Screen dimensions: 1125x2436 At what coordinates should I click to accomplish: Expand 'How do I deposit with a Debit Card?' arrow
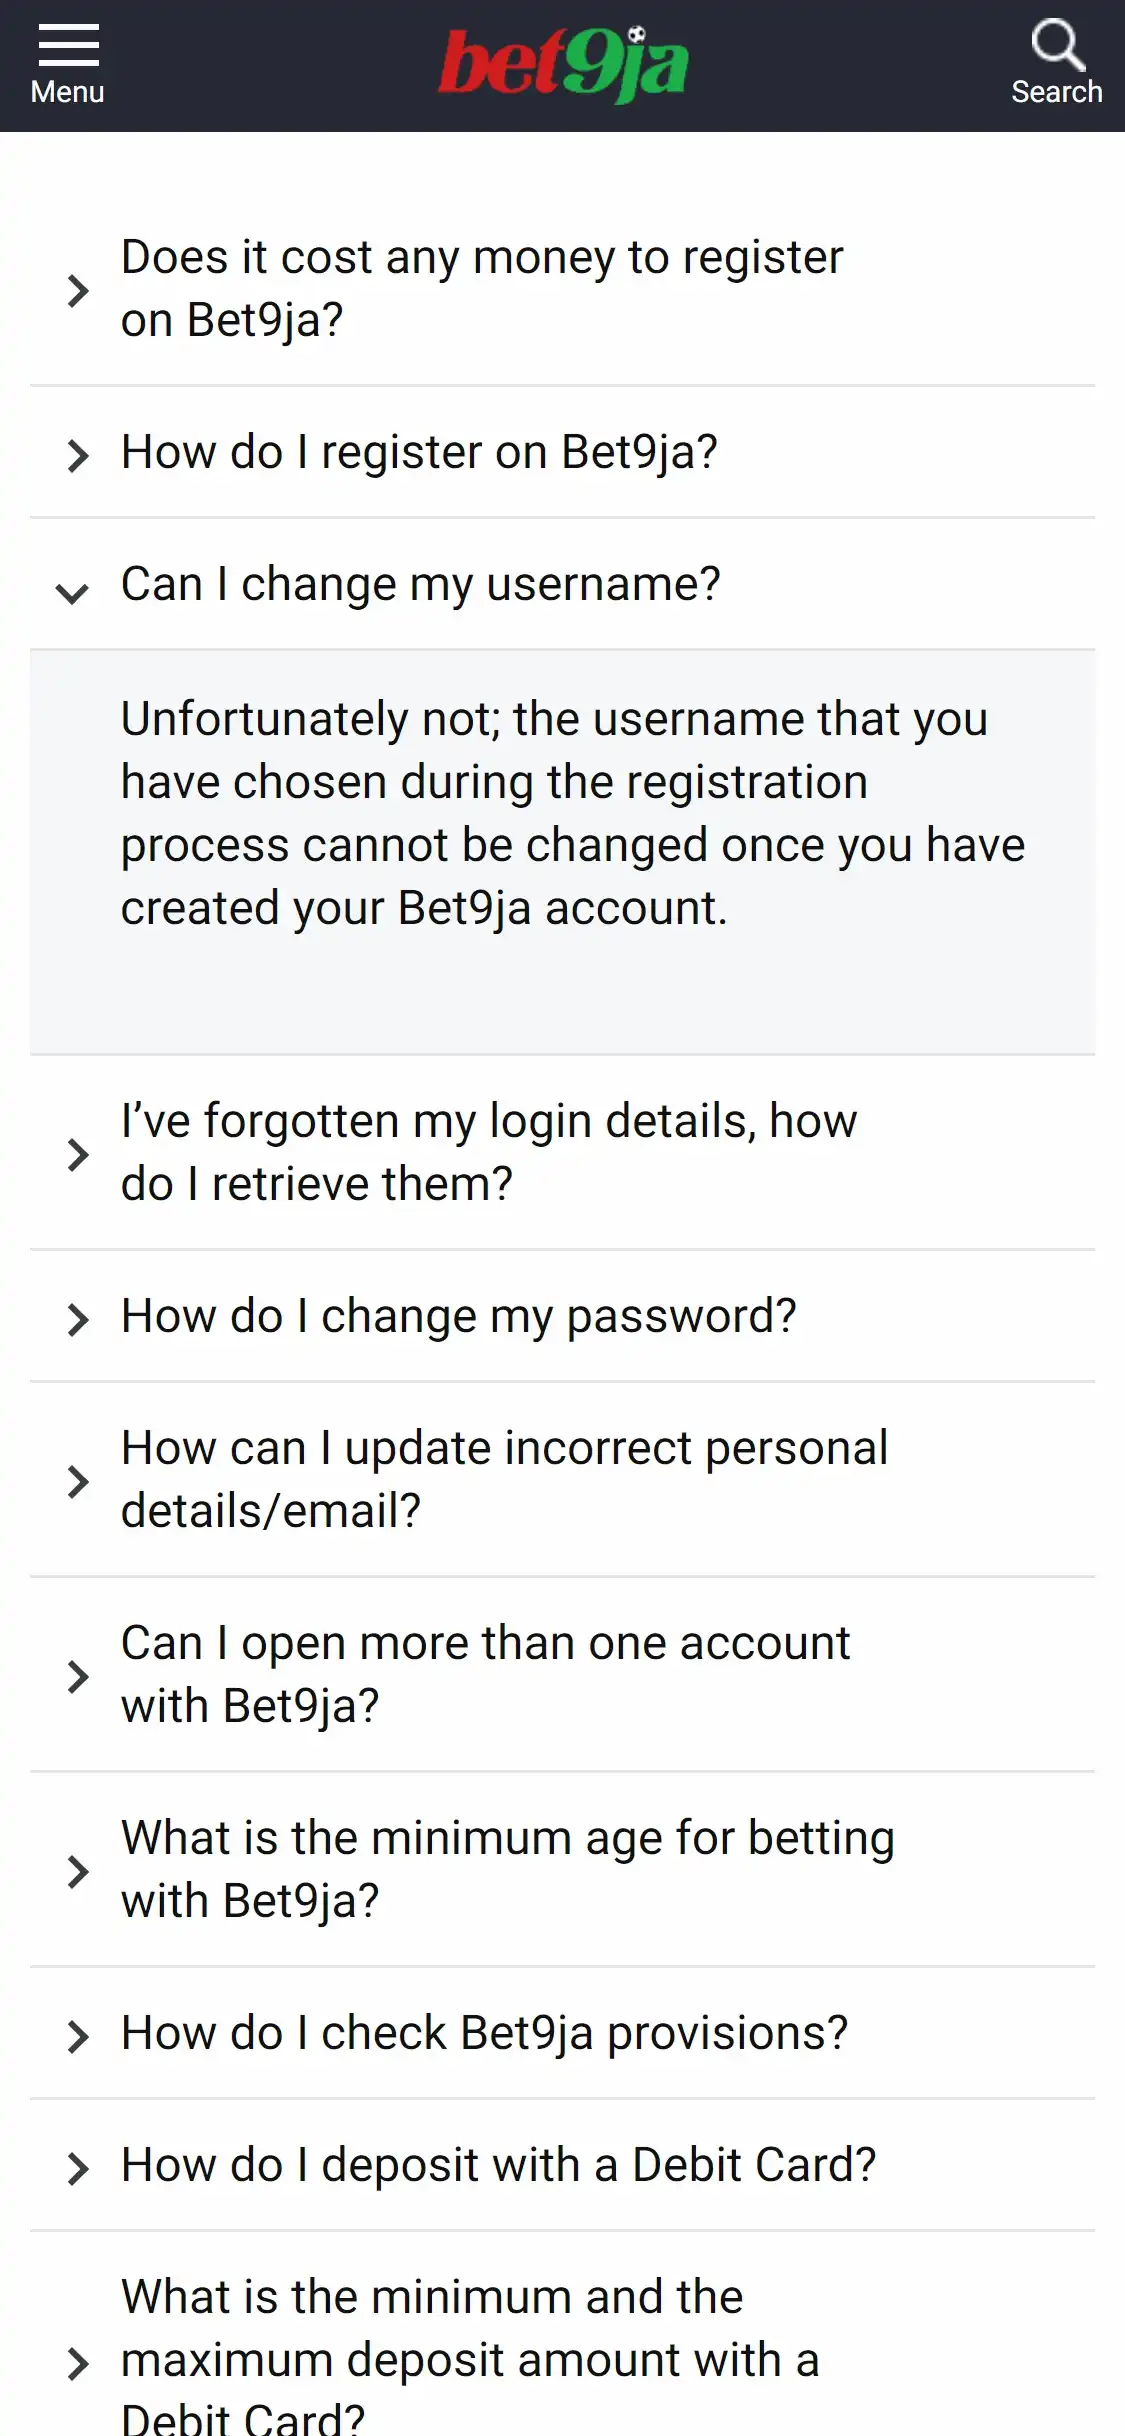(x=77, y=2169)
